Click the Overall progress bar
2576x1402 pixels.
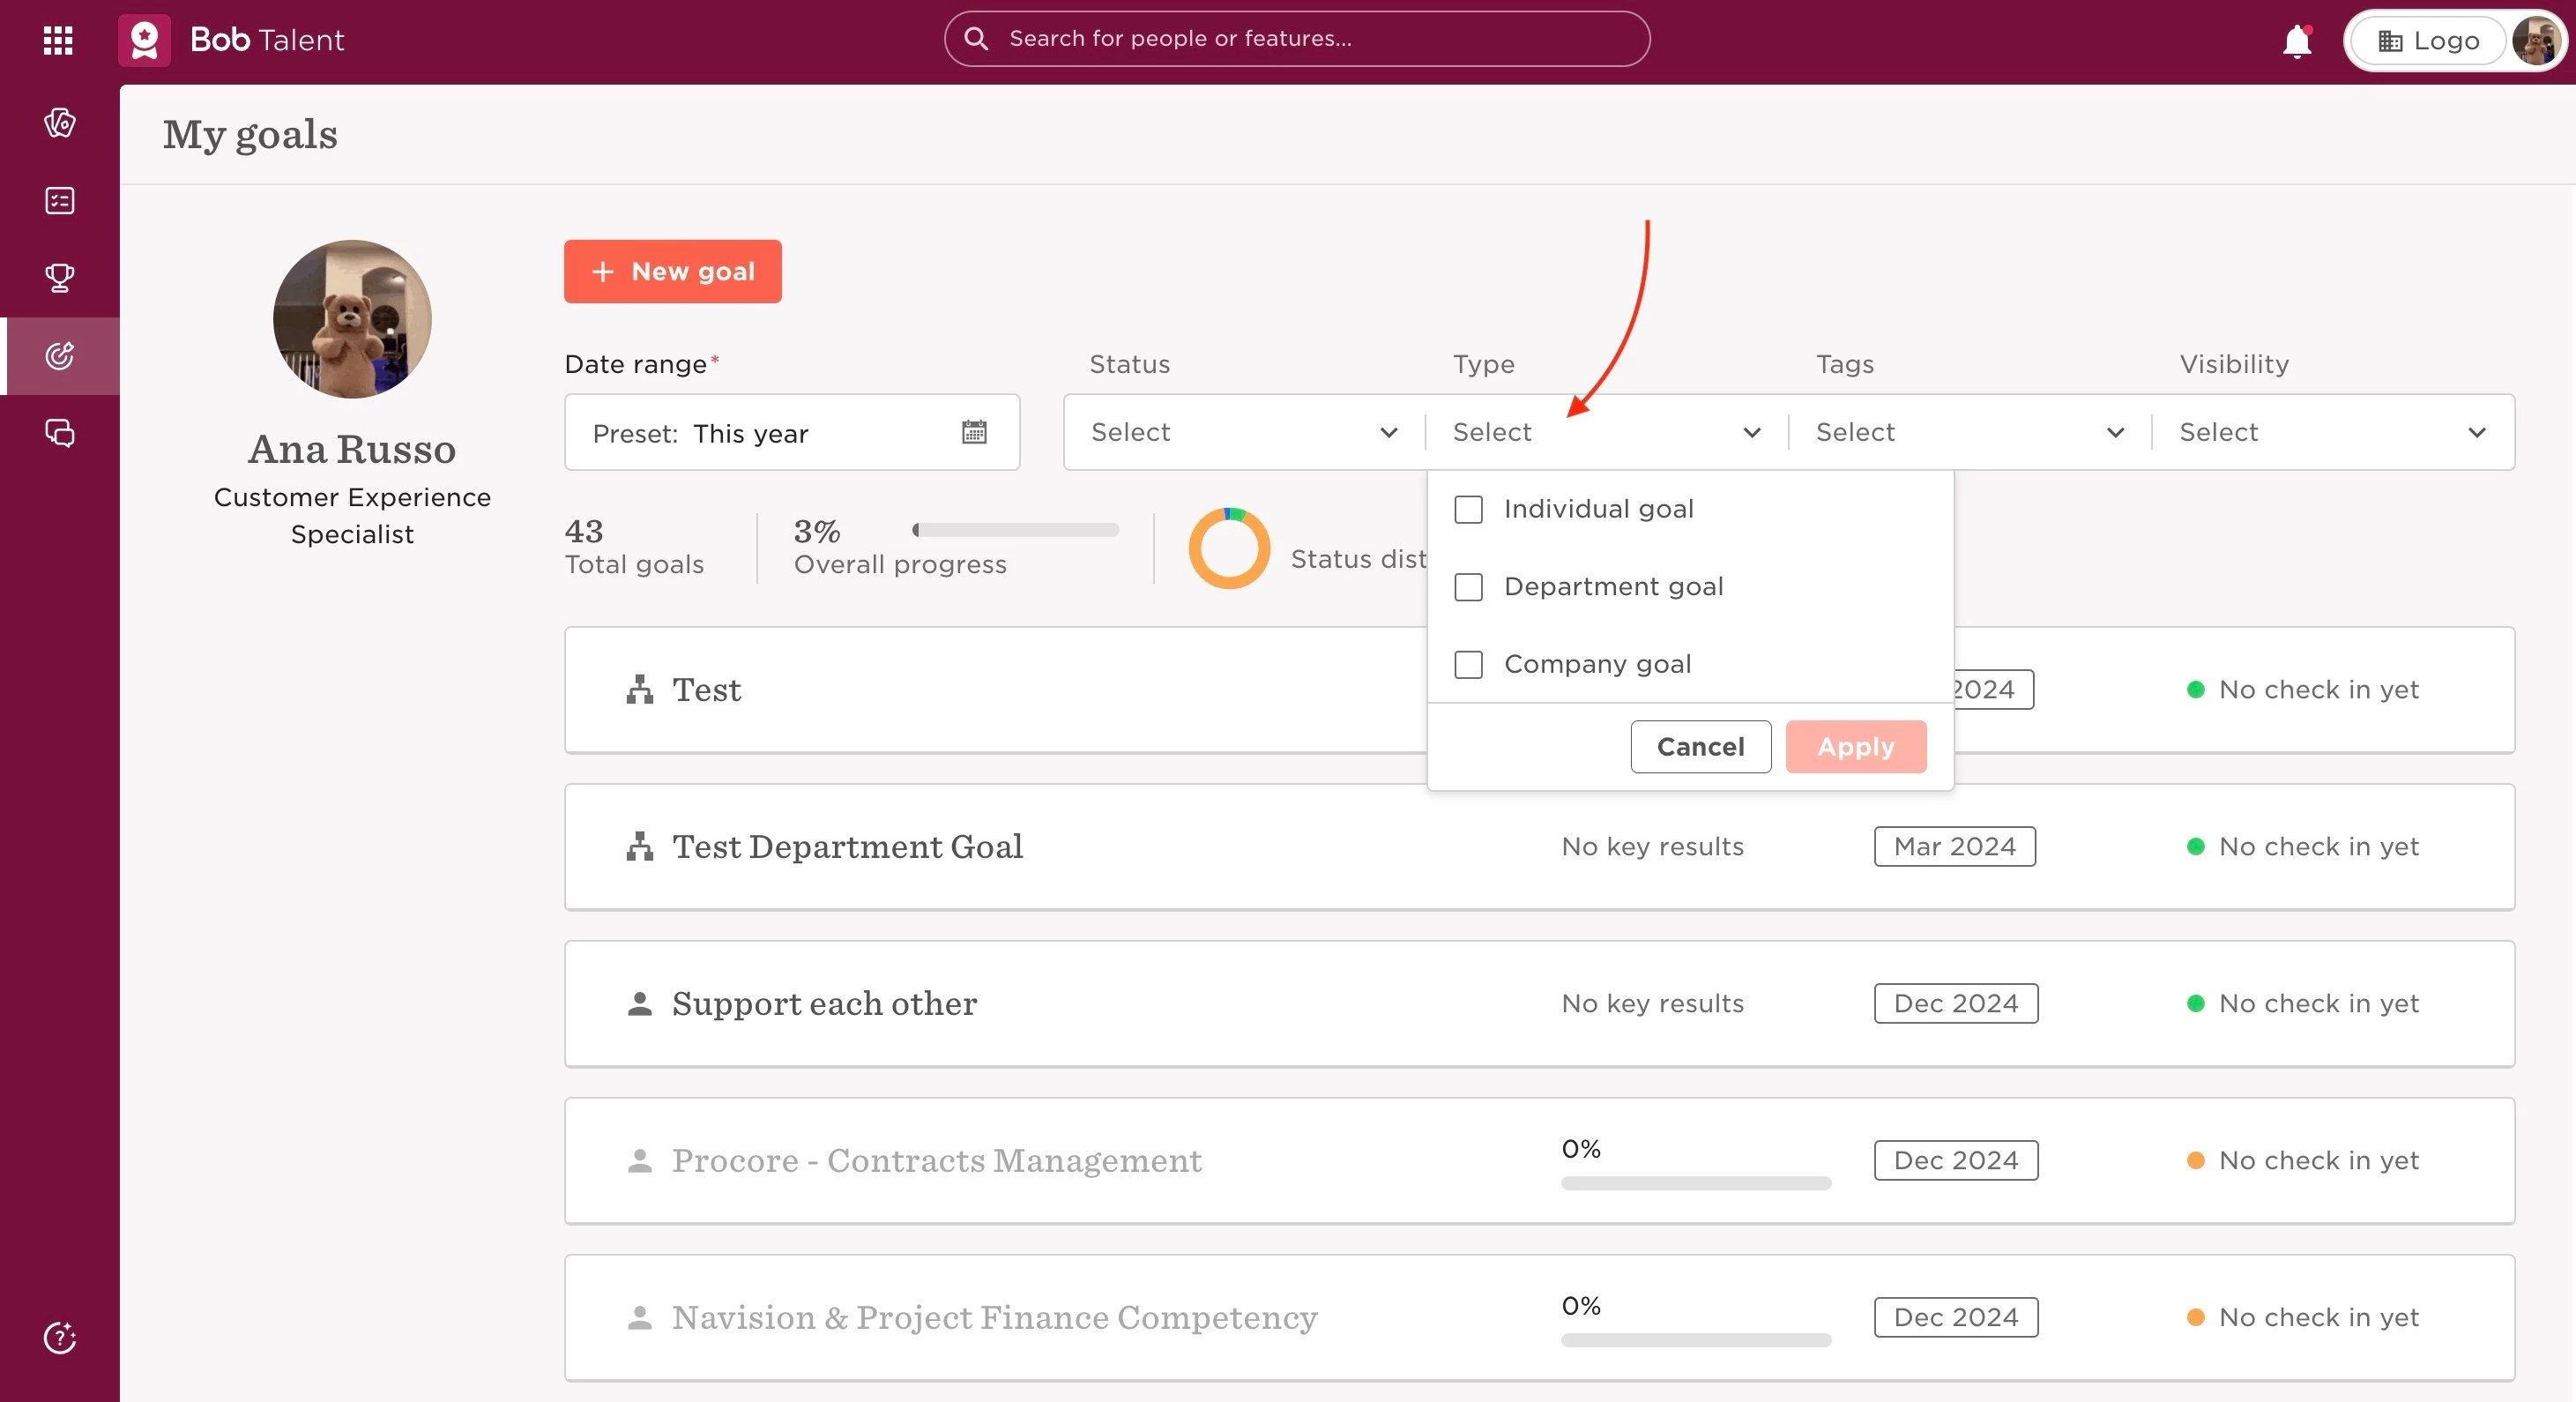click(x=1015, y=530)
